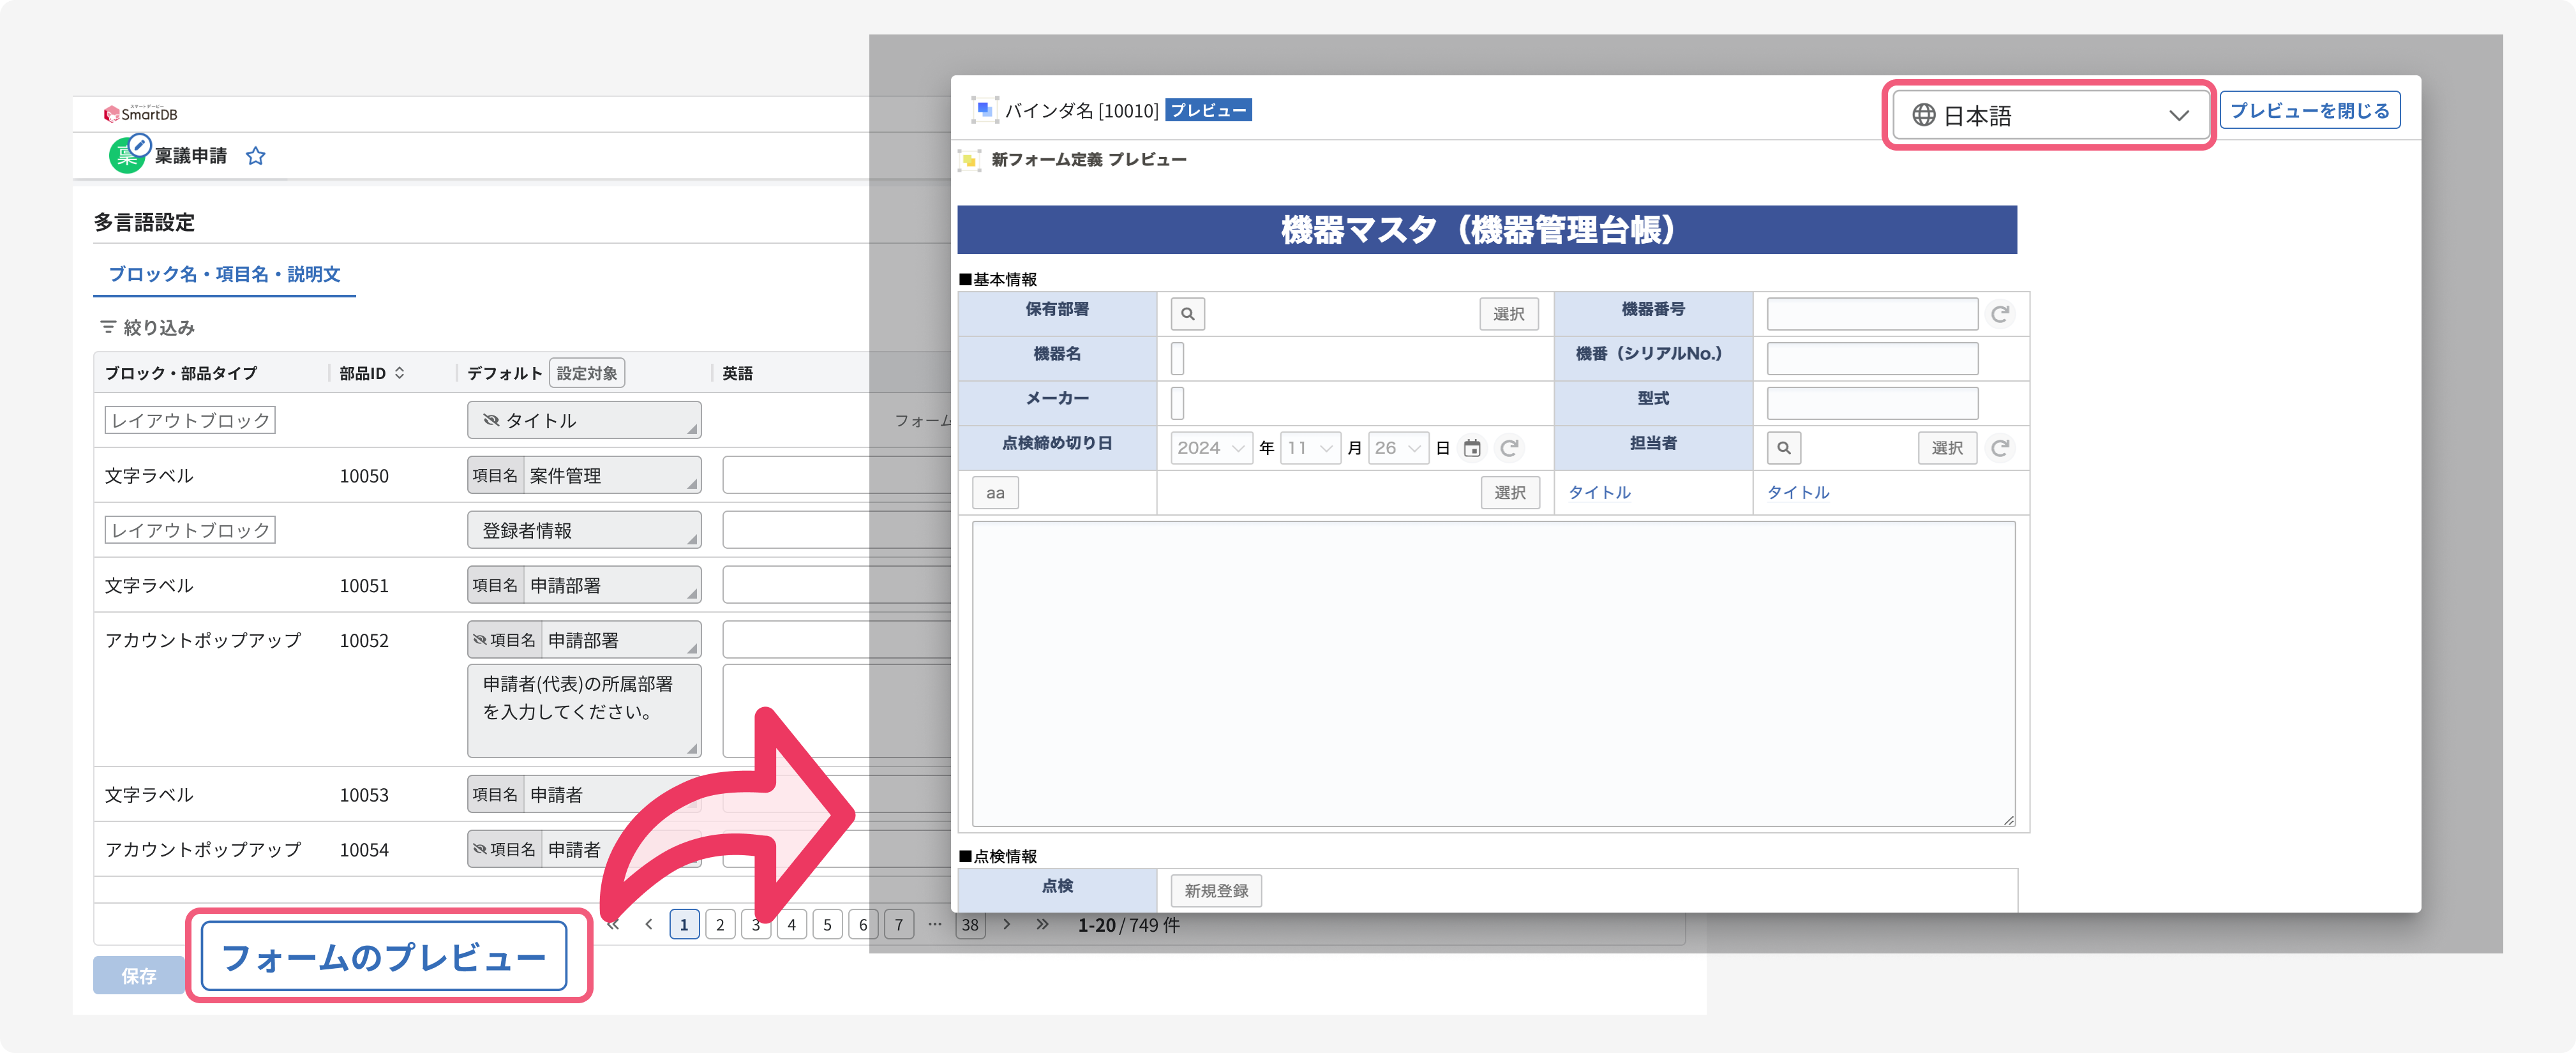
Task: Go to page 6 in pagination
Action: [x=863, y=924]
